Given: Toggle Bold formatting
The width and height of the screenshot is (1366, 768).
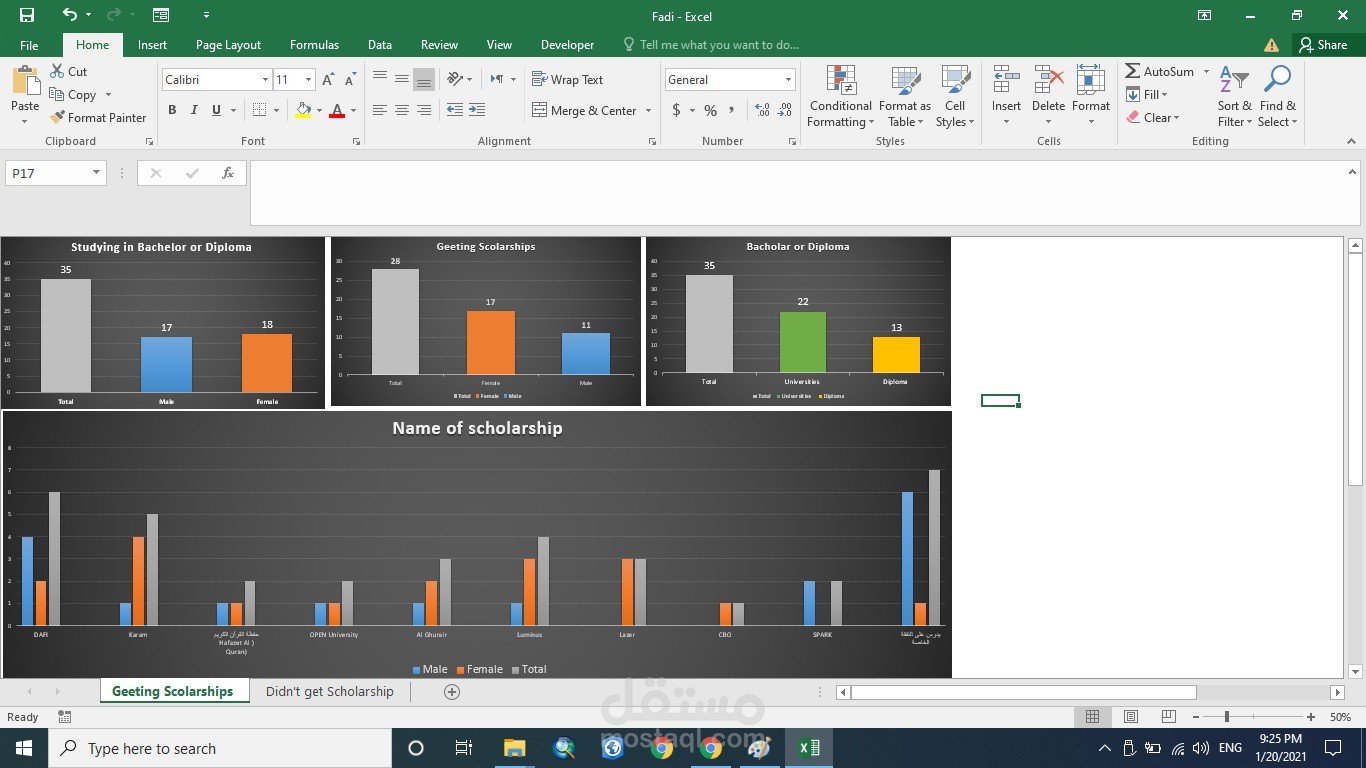Looking at the screenshot, I should (172, 110).
